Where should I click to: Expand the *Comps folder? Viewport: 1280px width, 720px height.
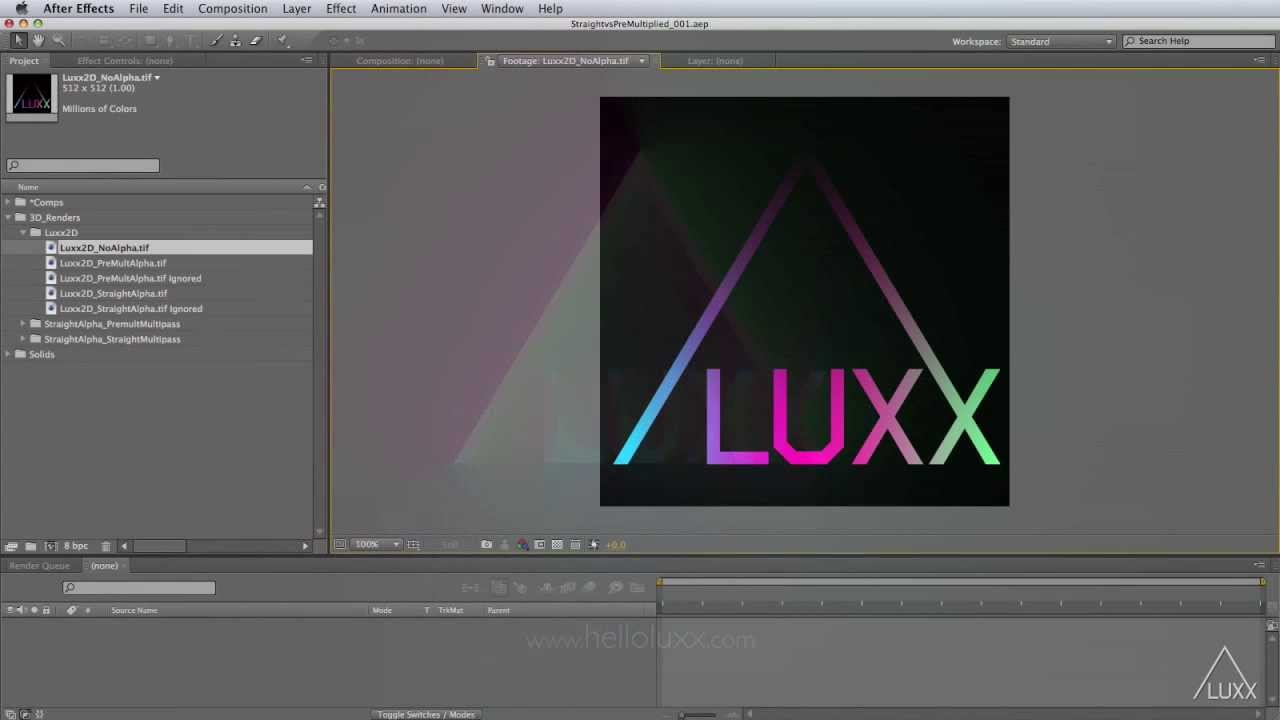click(x=8, y=202)
